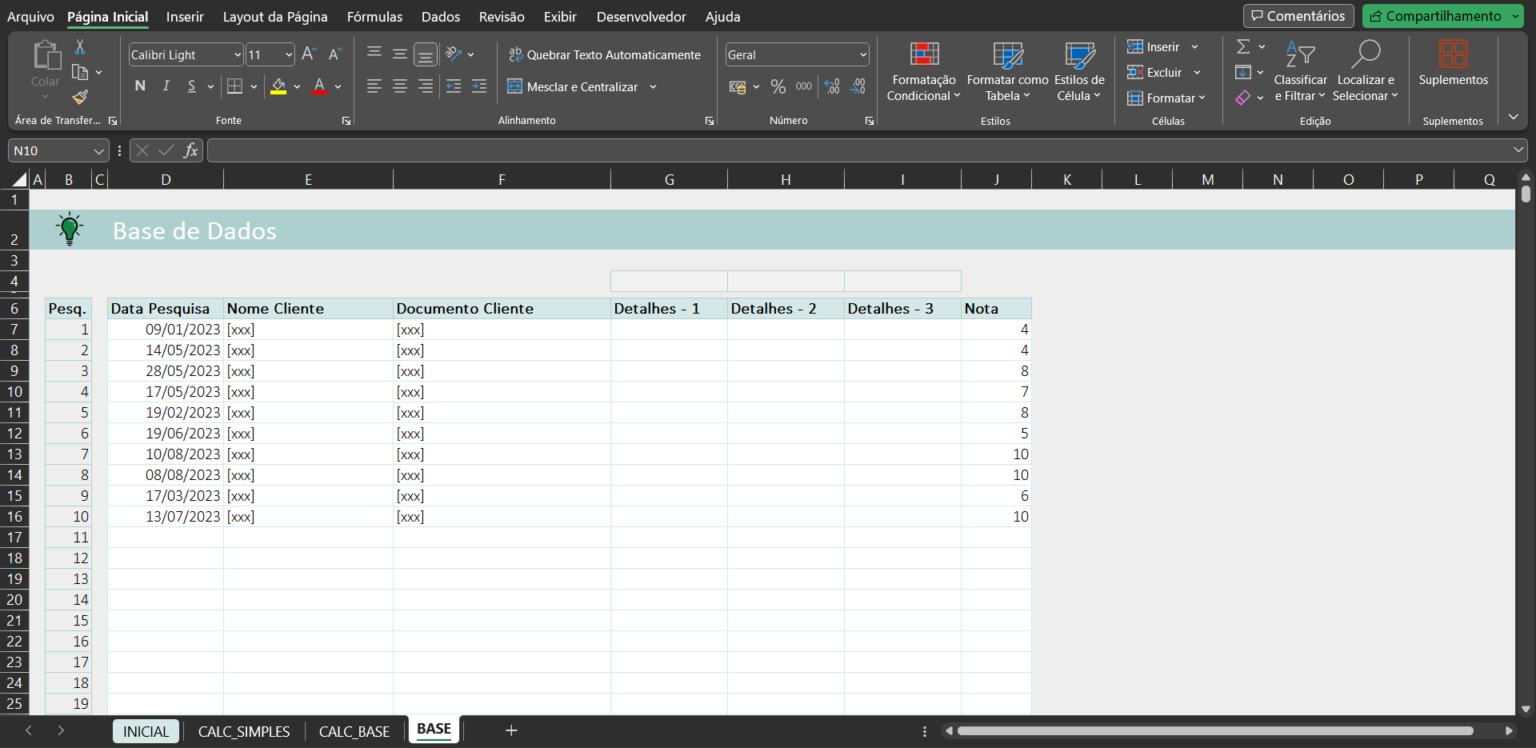Expand the Mesclar e Centralizar dropdown

point(653,87)
